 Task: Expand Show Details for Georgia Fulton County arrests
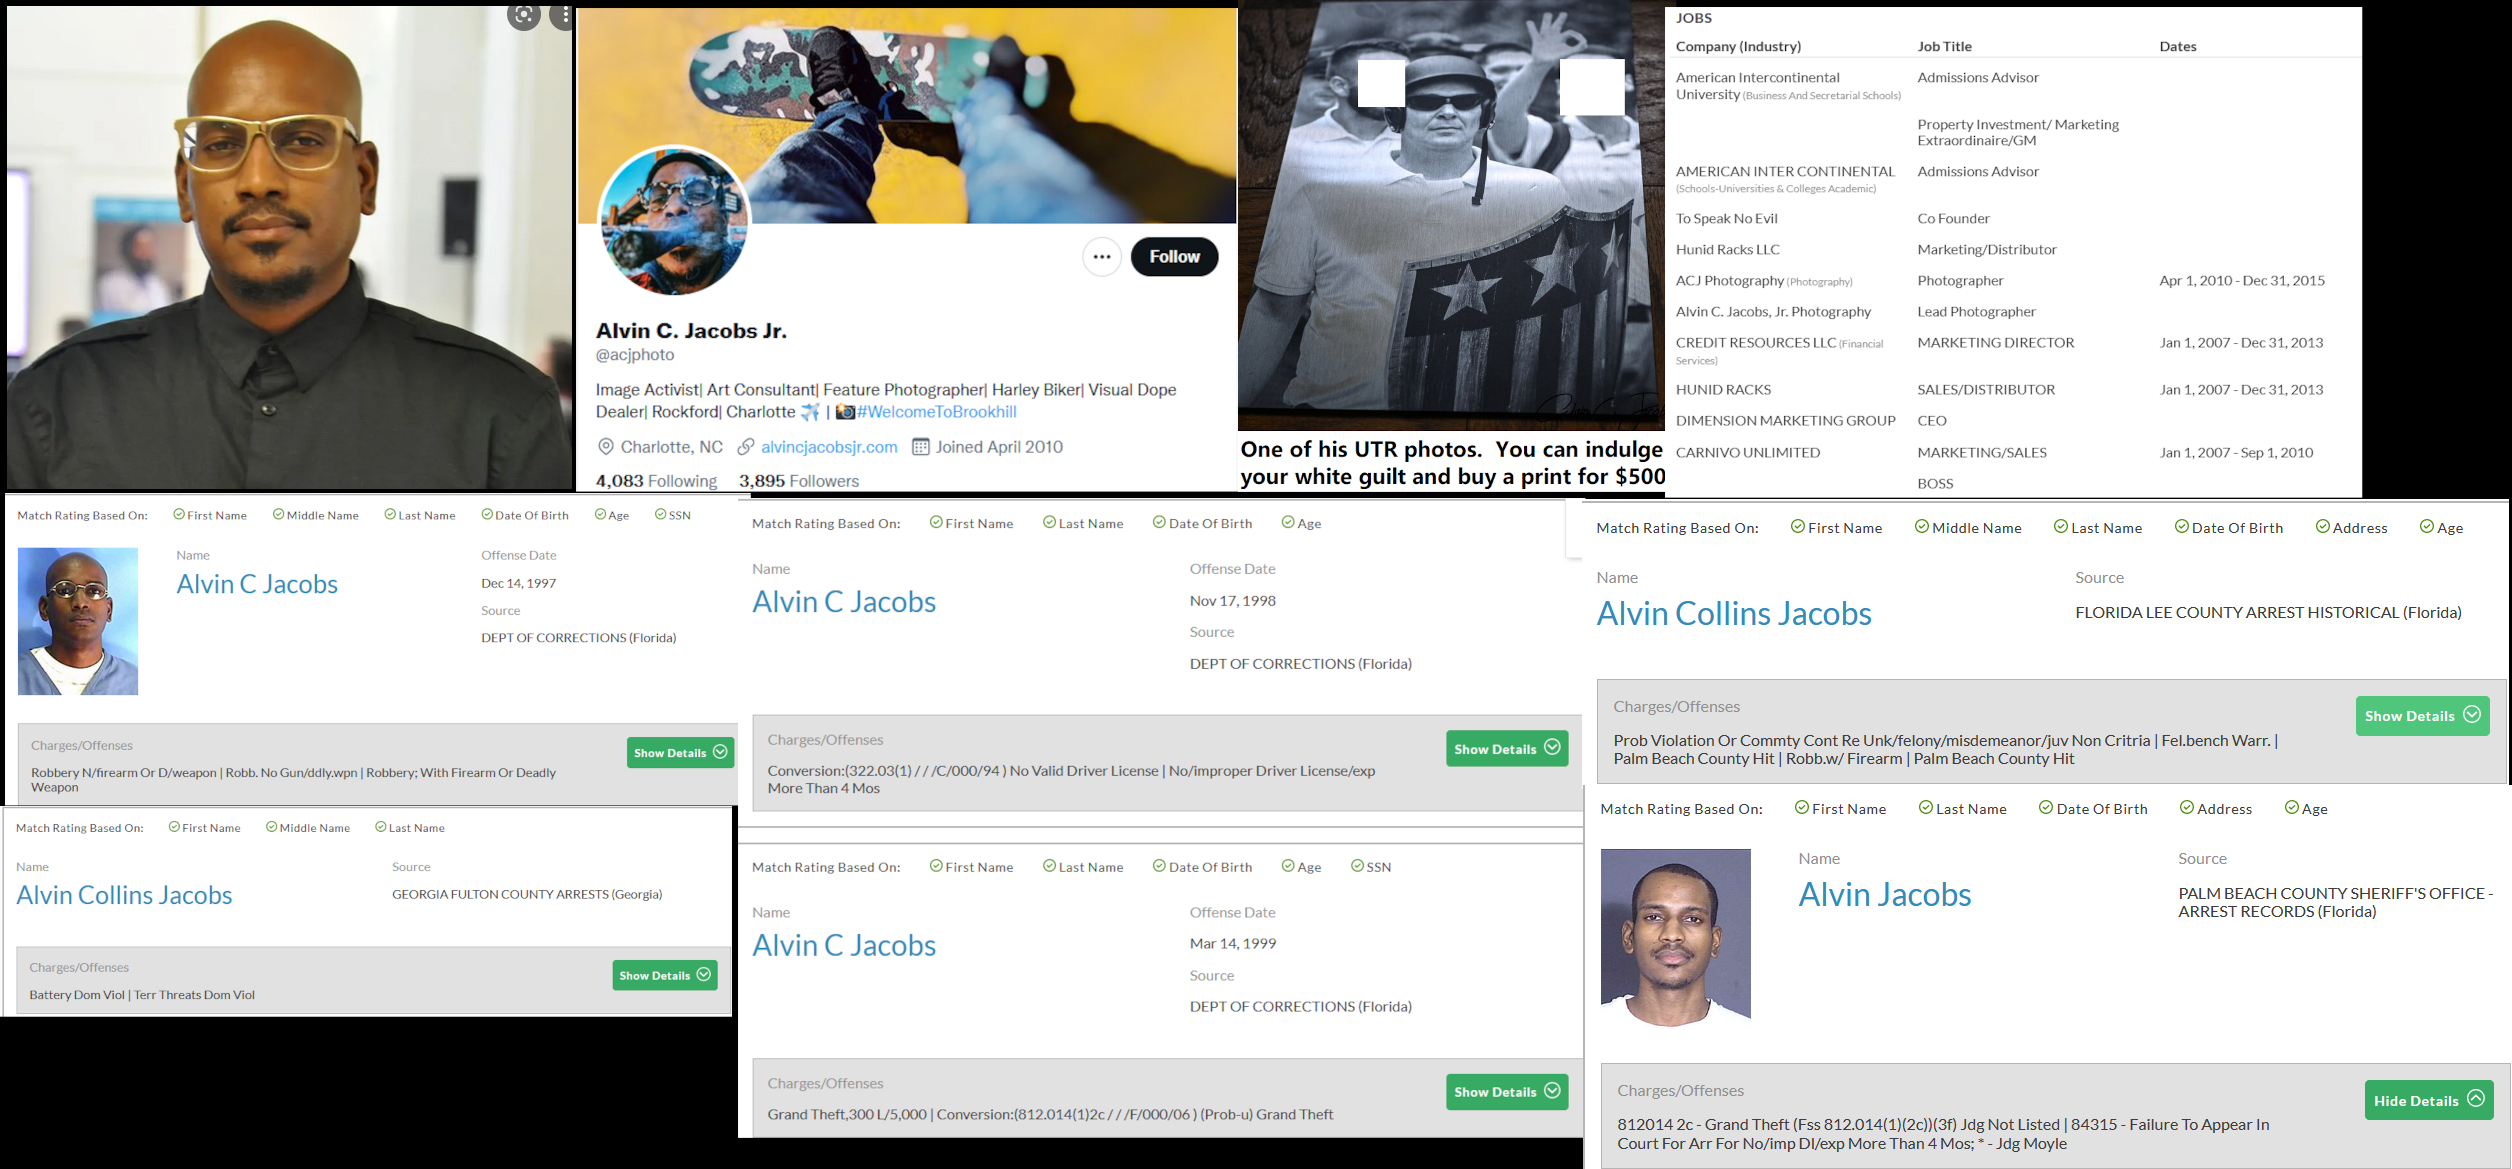coord(665,975)
